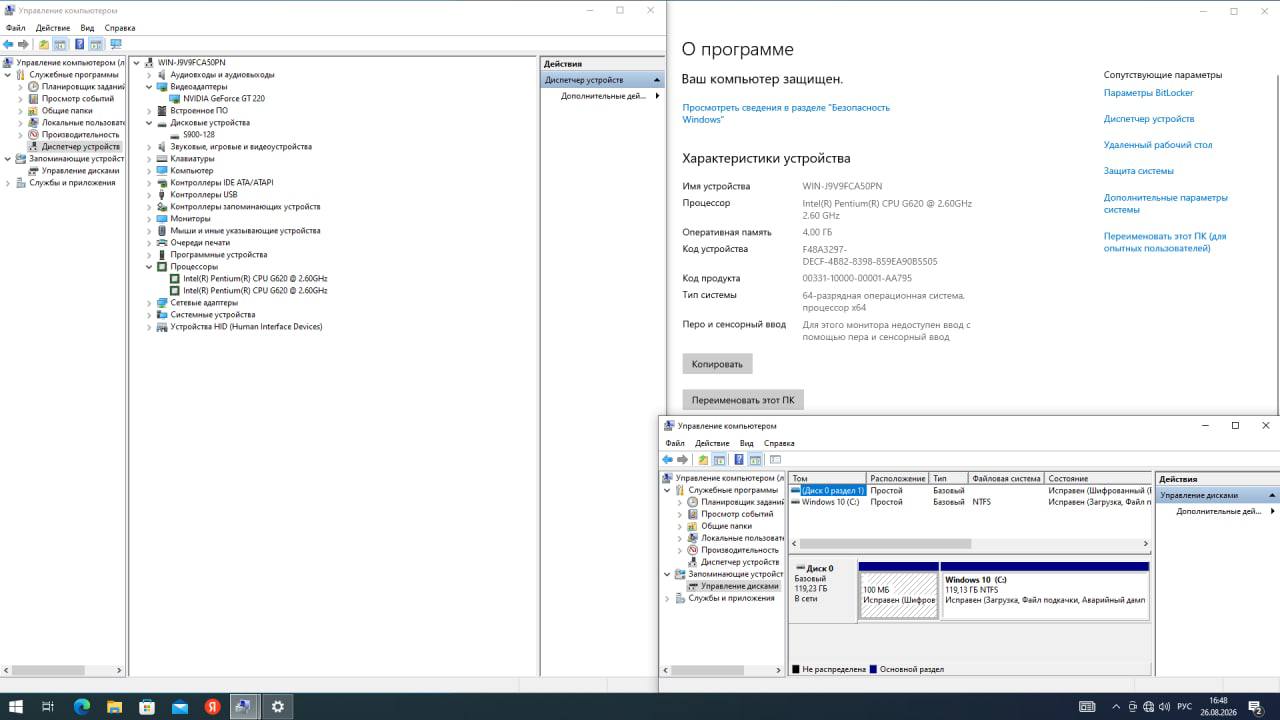Expand the Мониторы device category
This screenshot has height=720, width=1280.
(150, 219)
